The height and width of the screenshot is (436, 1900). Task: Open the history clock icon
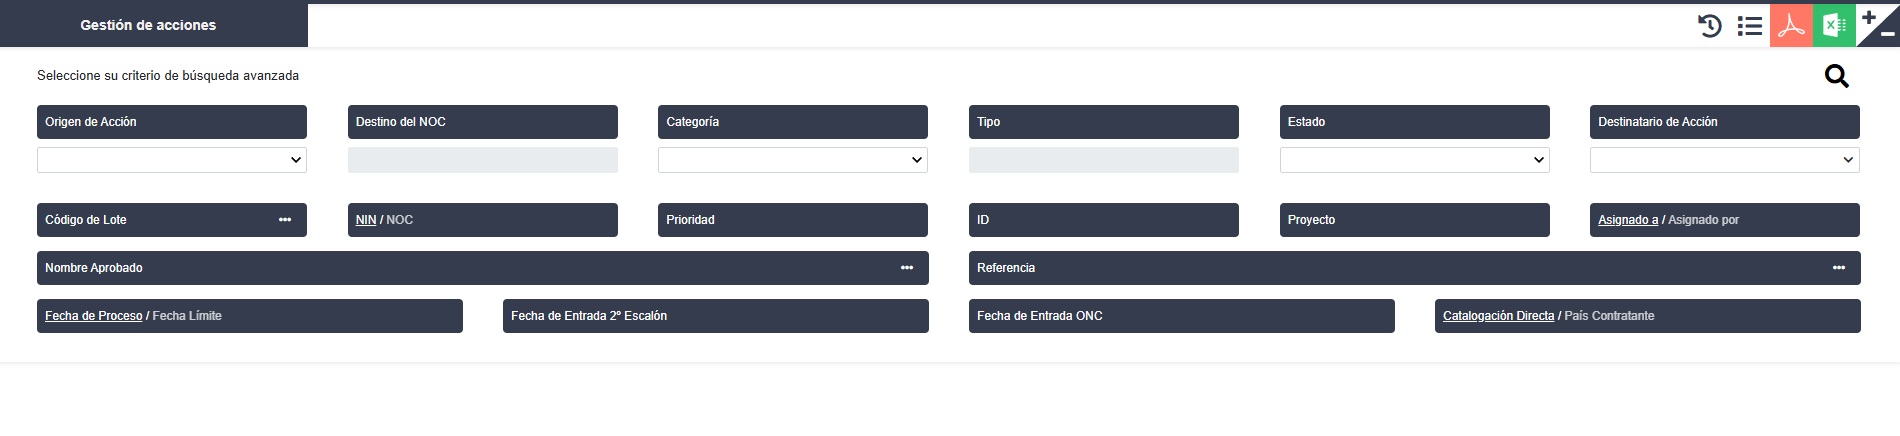click(x=1710, y=26)
